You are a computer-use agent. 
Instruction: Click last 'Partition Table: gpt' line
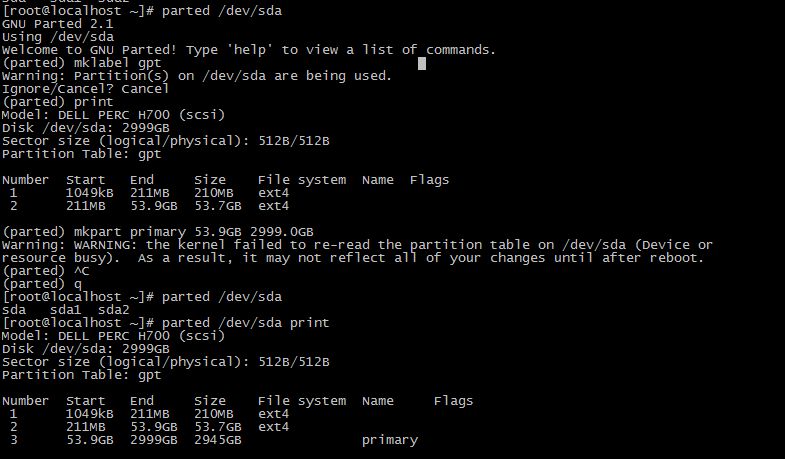[x=82, y=375]
